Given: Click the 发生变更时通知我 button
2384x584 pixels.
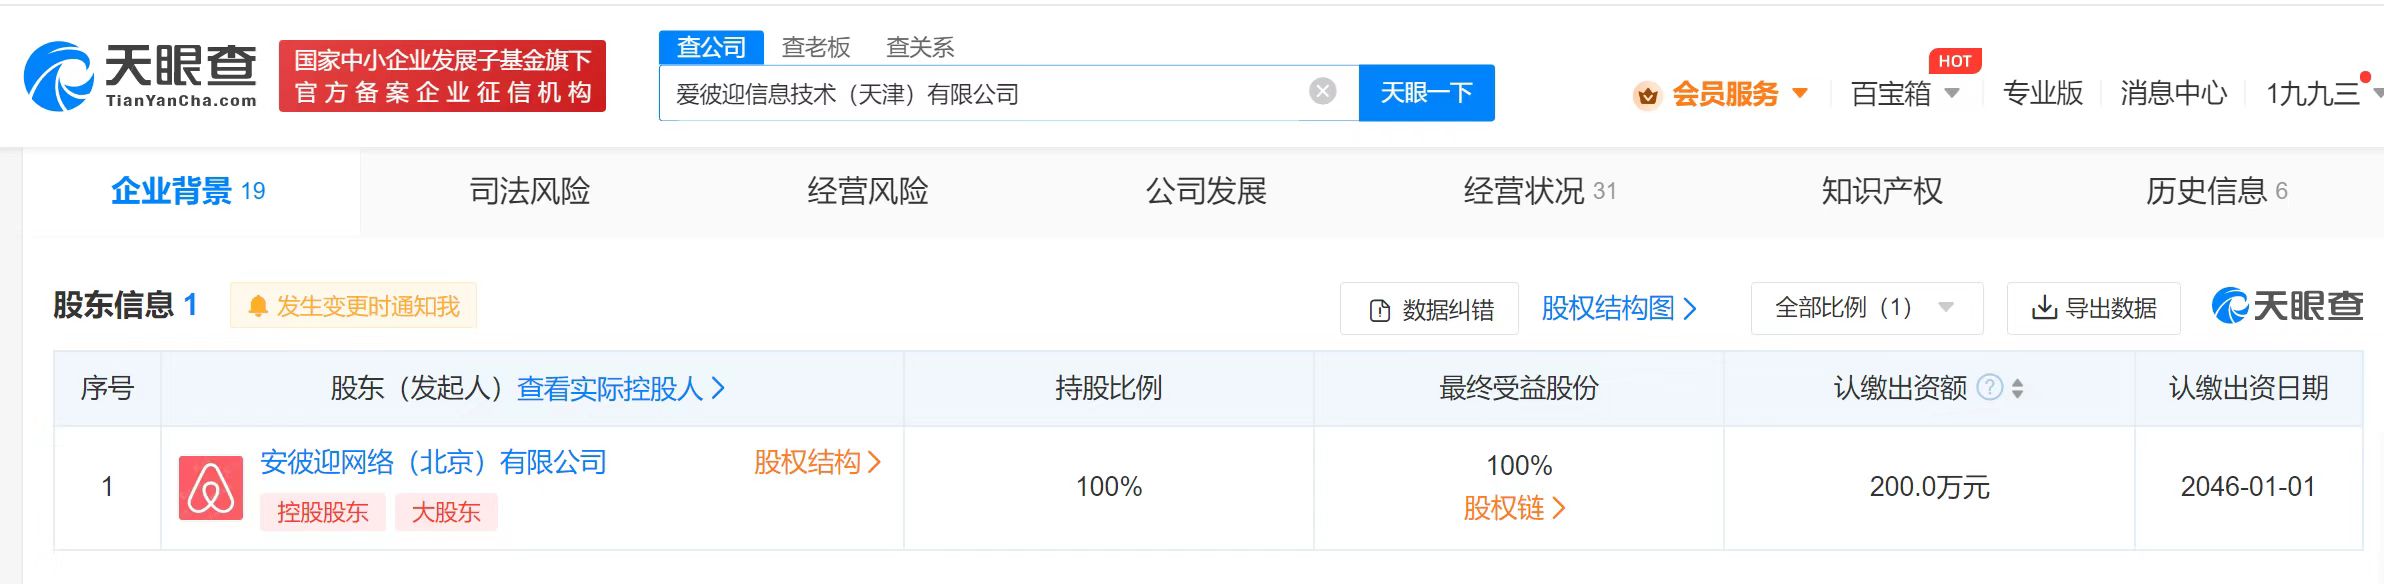Looking at the screenshot, I should [x=353, y=306].
